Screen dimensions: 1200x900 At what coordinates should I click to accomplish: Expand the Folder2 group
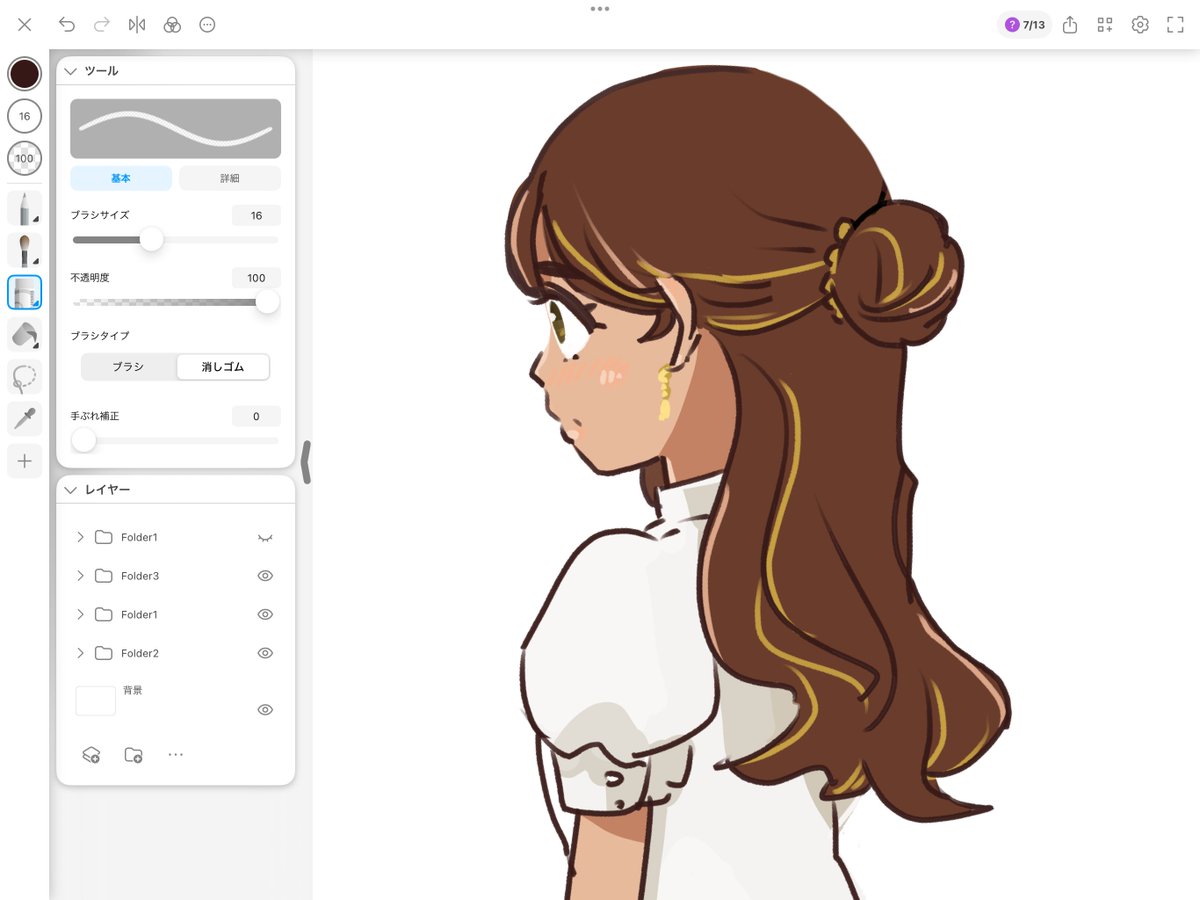pos(81,653)
